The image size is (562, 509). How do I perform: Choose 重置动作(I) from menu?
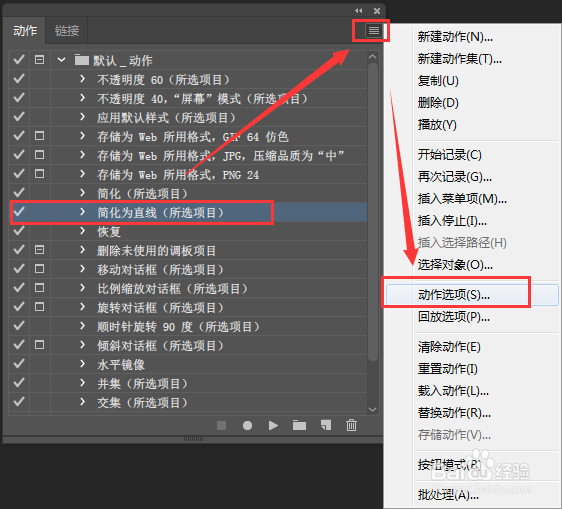(448, 369)
